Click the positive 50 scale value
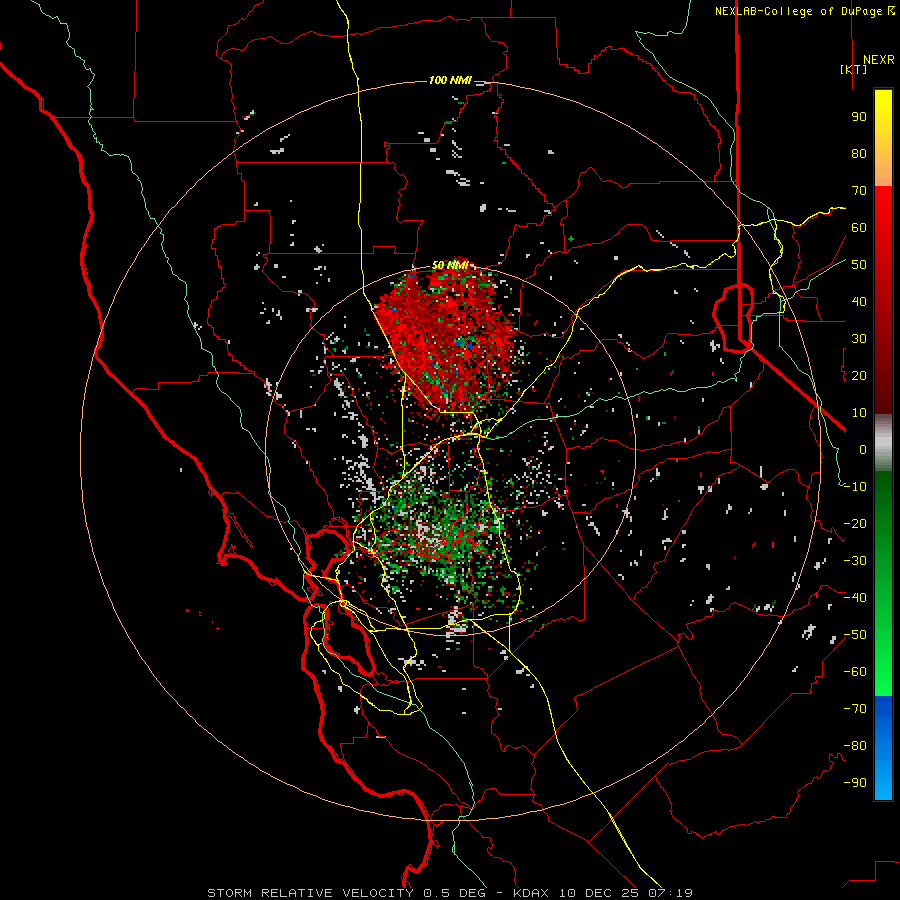 point(859,265)
